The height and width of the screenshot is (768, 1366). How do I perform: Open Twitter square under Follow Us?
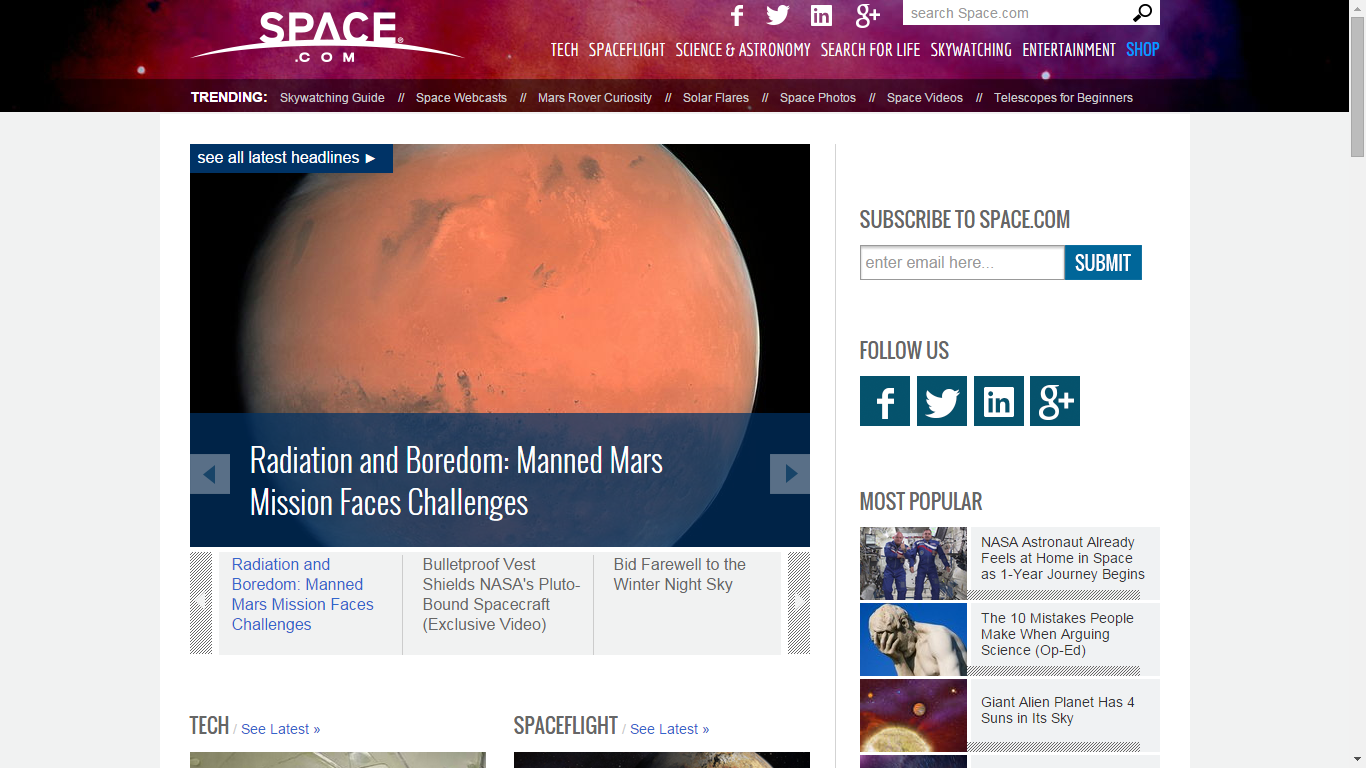tap(942, 401)
